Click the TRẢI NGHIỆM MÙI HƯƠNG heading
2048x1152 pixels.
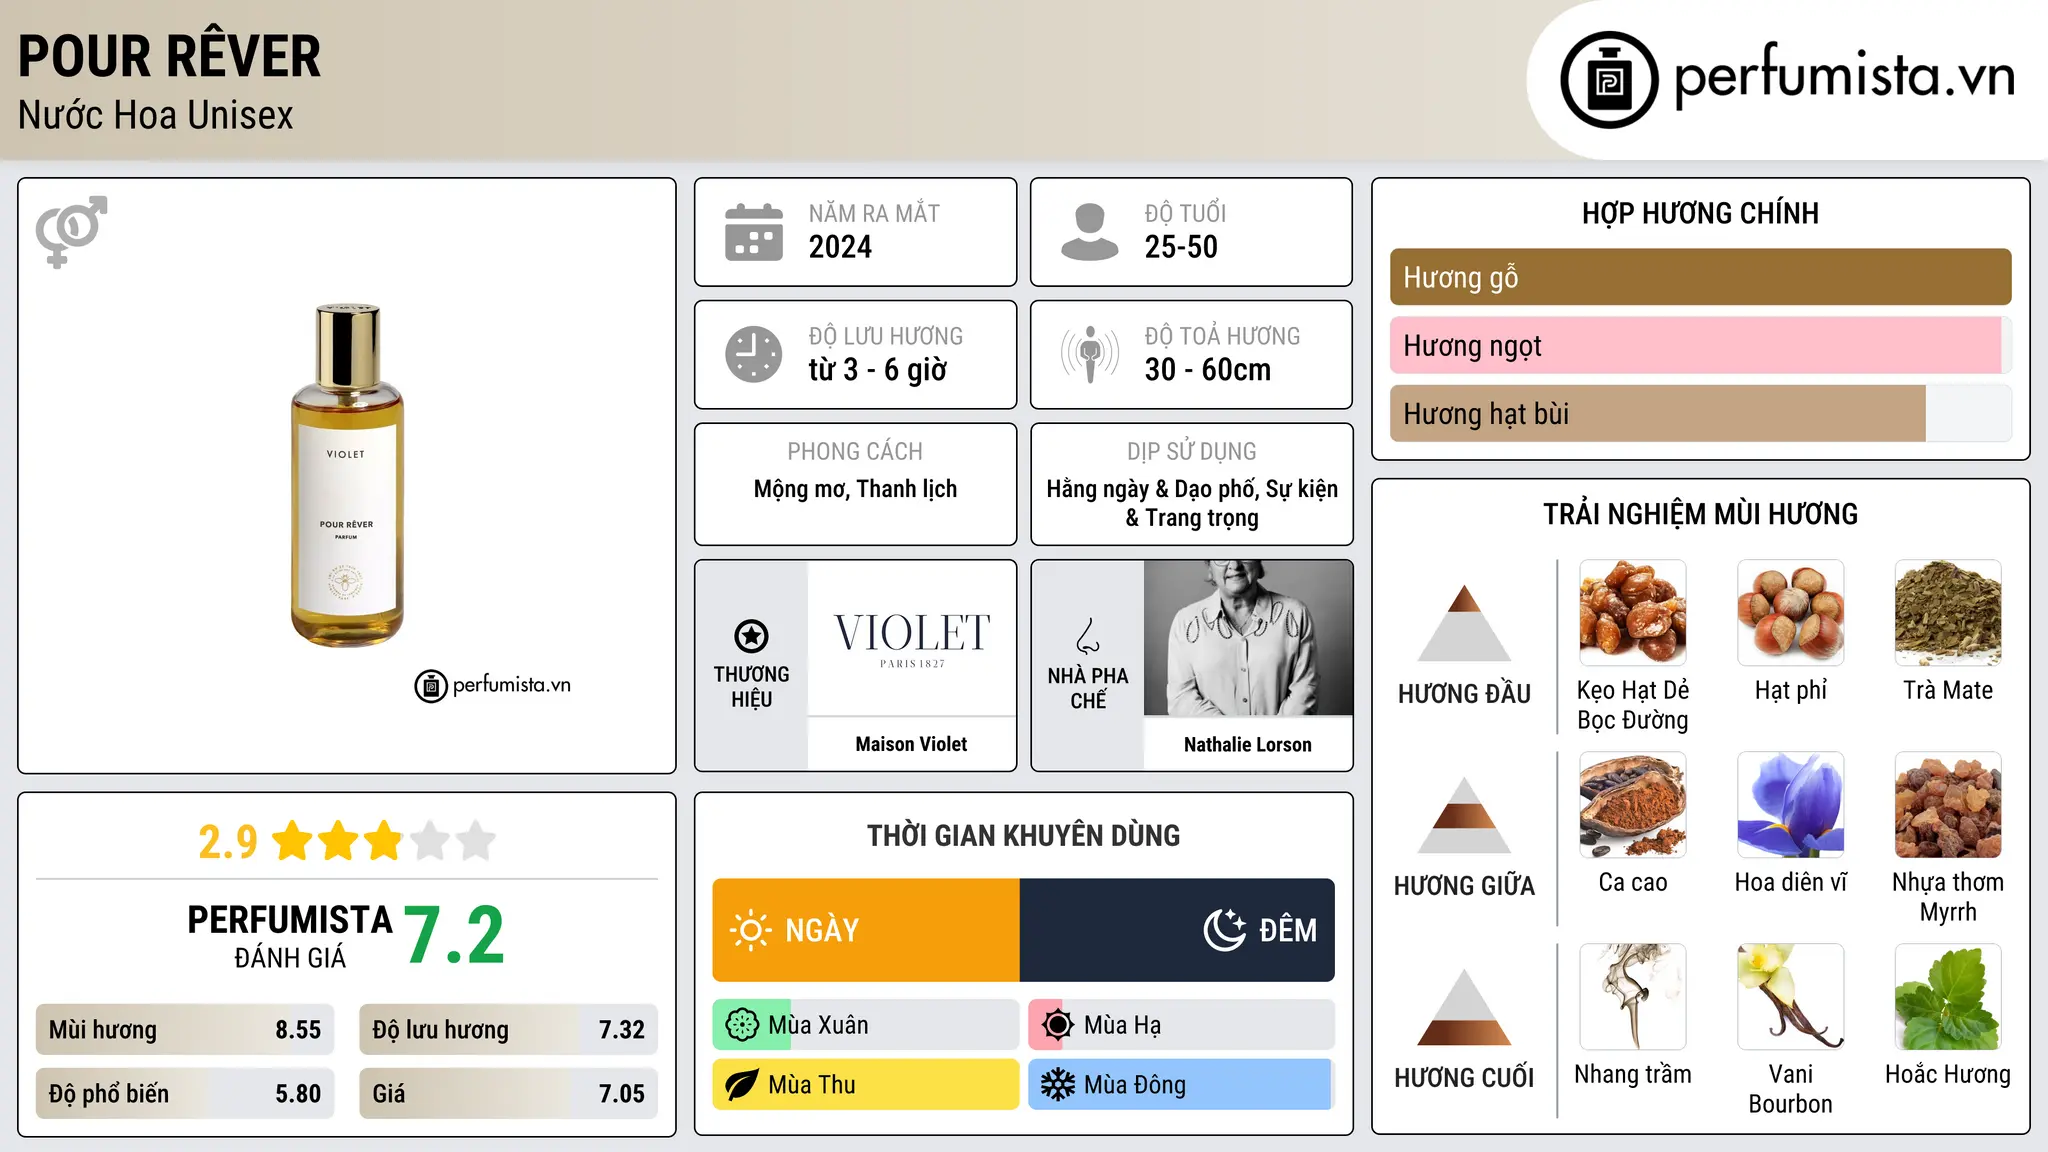1700,515
